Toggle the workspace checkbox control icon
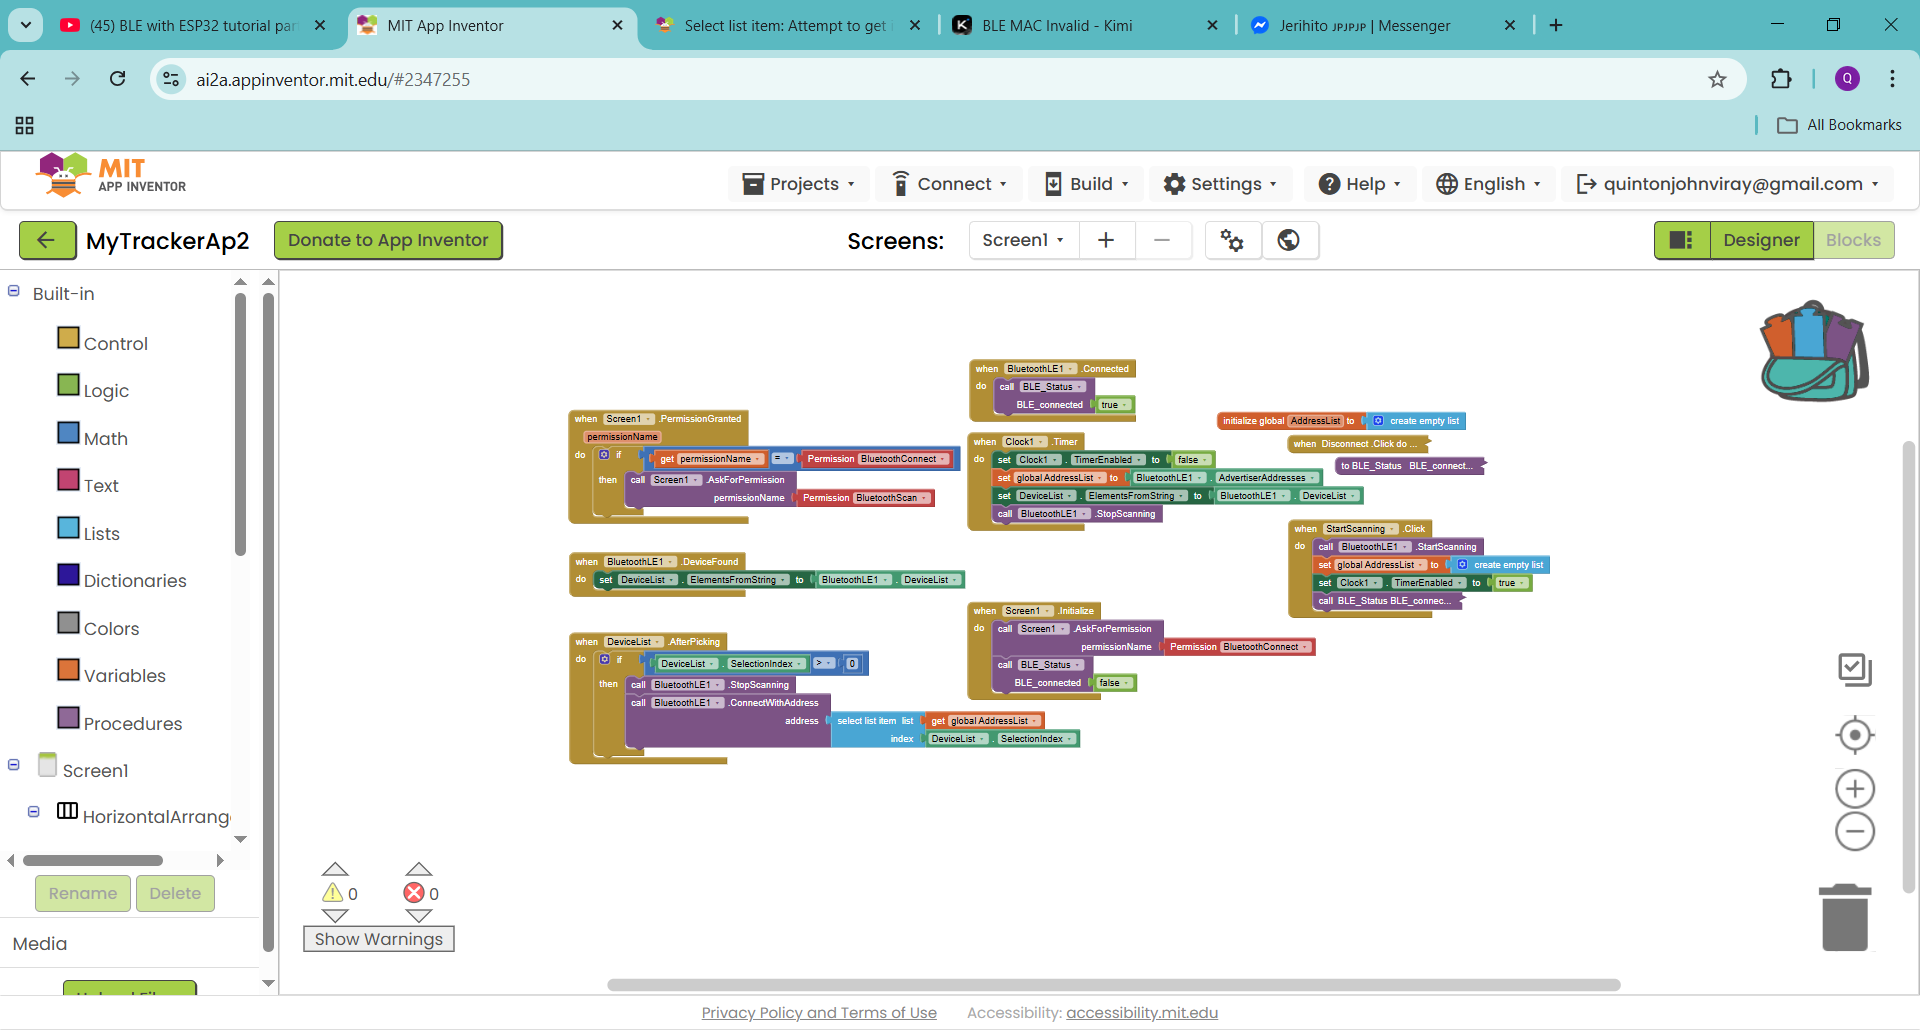The width and height of the screenshot is (1920, 1030). (1854, 669)
